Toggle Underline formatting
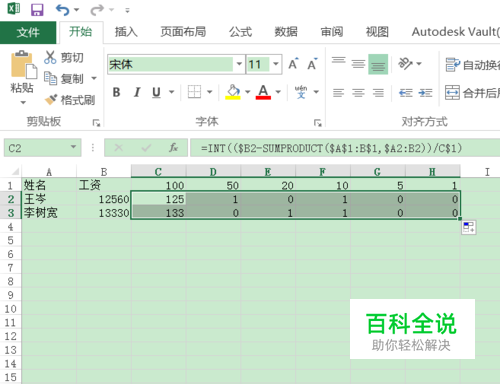This screenshot has height=384, width=500. 156,92
